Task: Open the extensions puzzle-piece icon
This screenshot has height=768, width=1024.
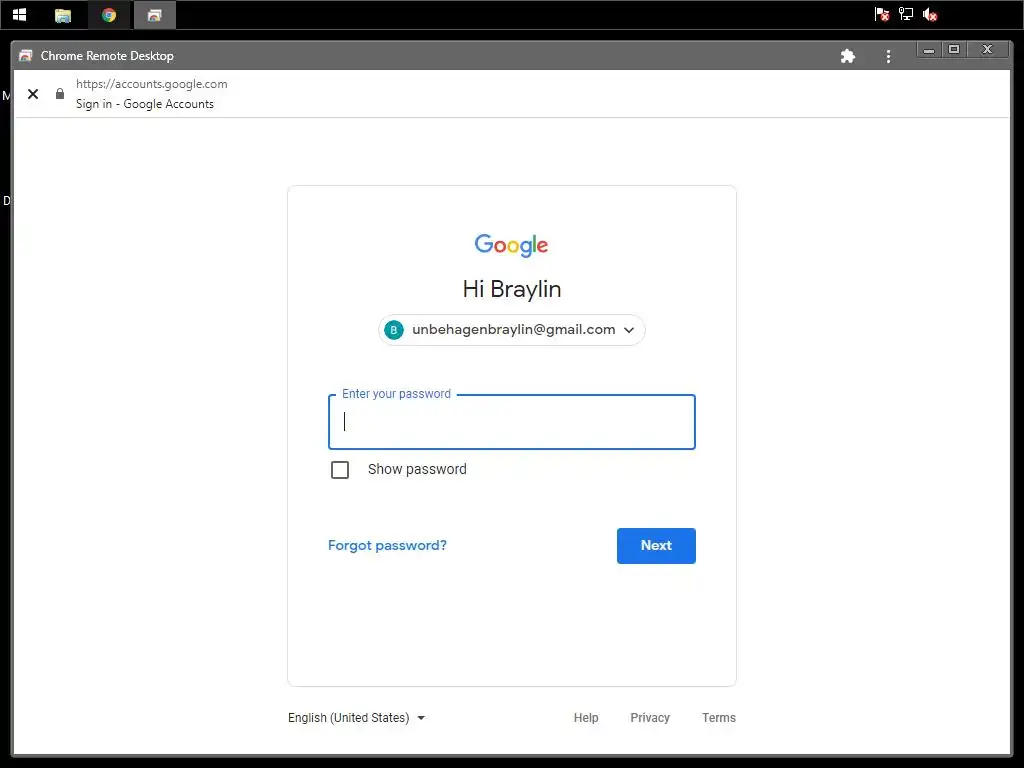Action: [x=848, y=56]
